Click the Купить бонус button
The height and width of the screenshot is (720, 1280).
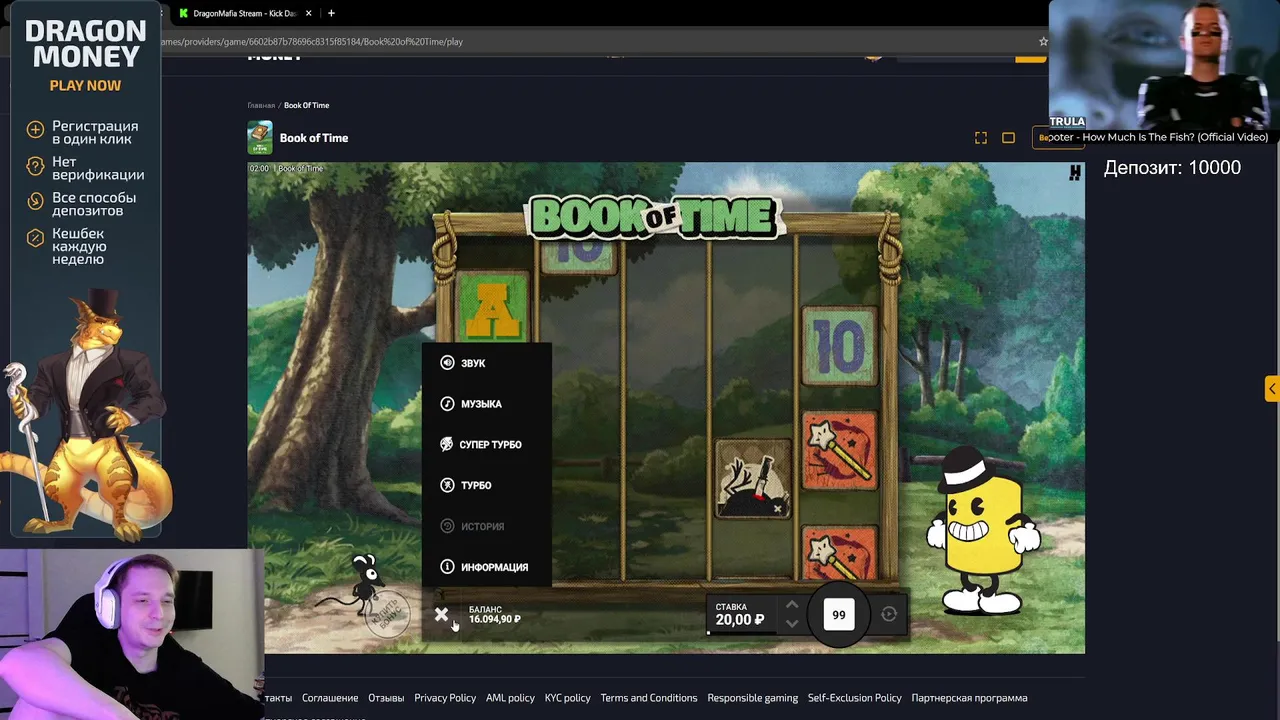point(386,612)
